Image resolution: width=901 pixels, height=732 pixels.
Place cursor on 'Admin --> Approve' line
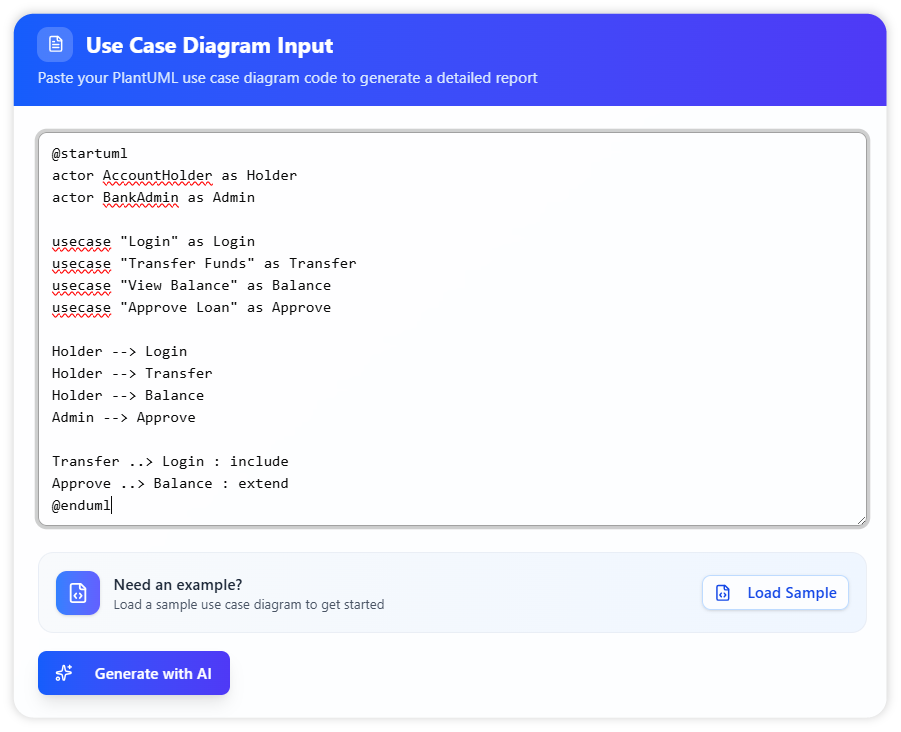(x=123, y=418)
